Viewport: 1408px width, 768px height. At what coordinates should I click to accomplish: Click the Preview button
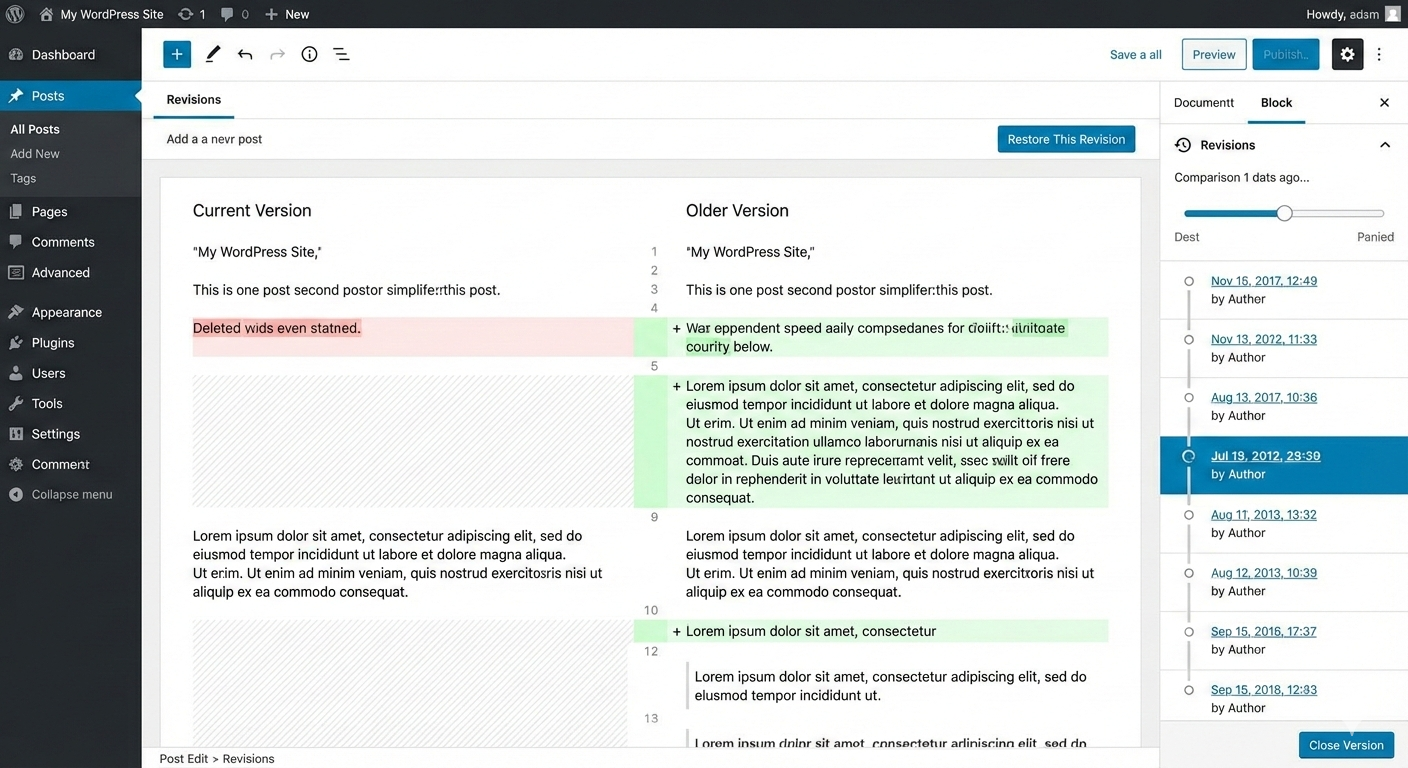tap(1214, 54)
